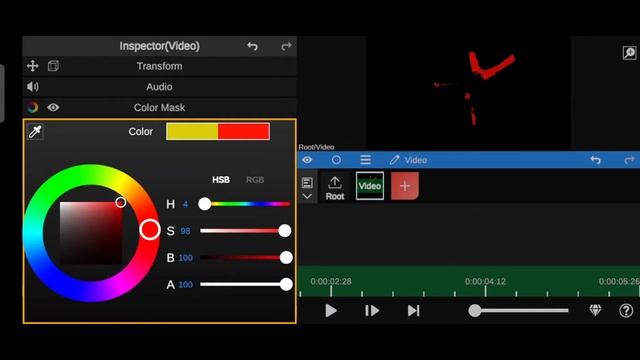Click the H hue slider handle
This screenshot has width=640, height=360.
(204, 204)
